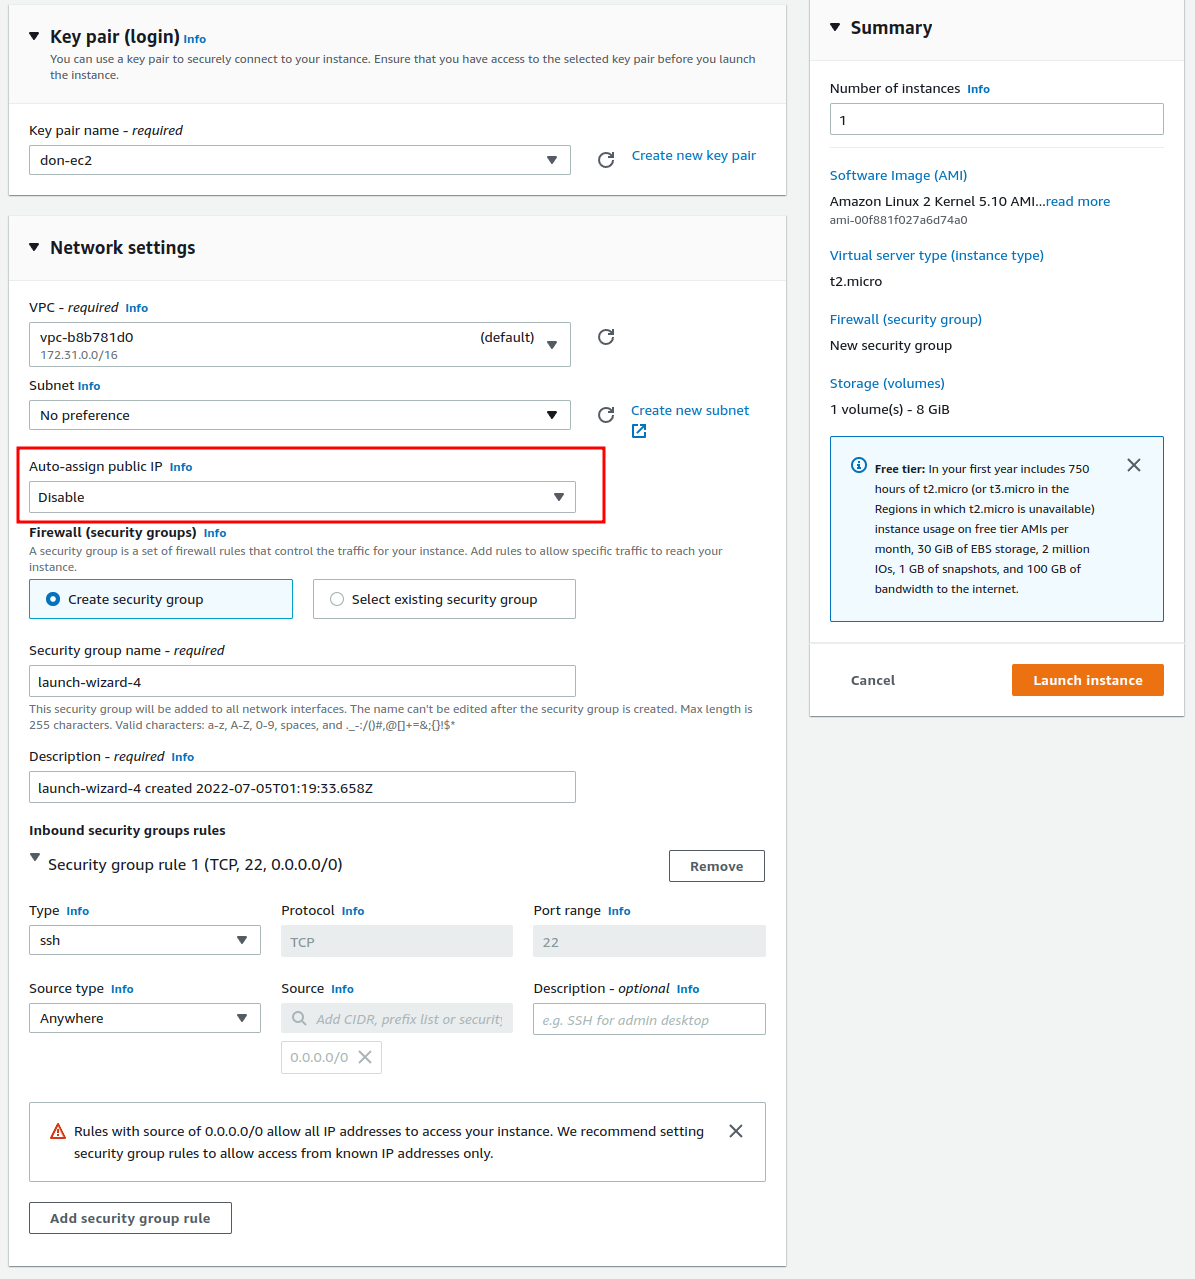Click the Security group name input field
Screen dimensions: 1195x1279
click(302, 681)
